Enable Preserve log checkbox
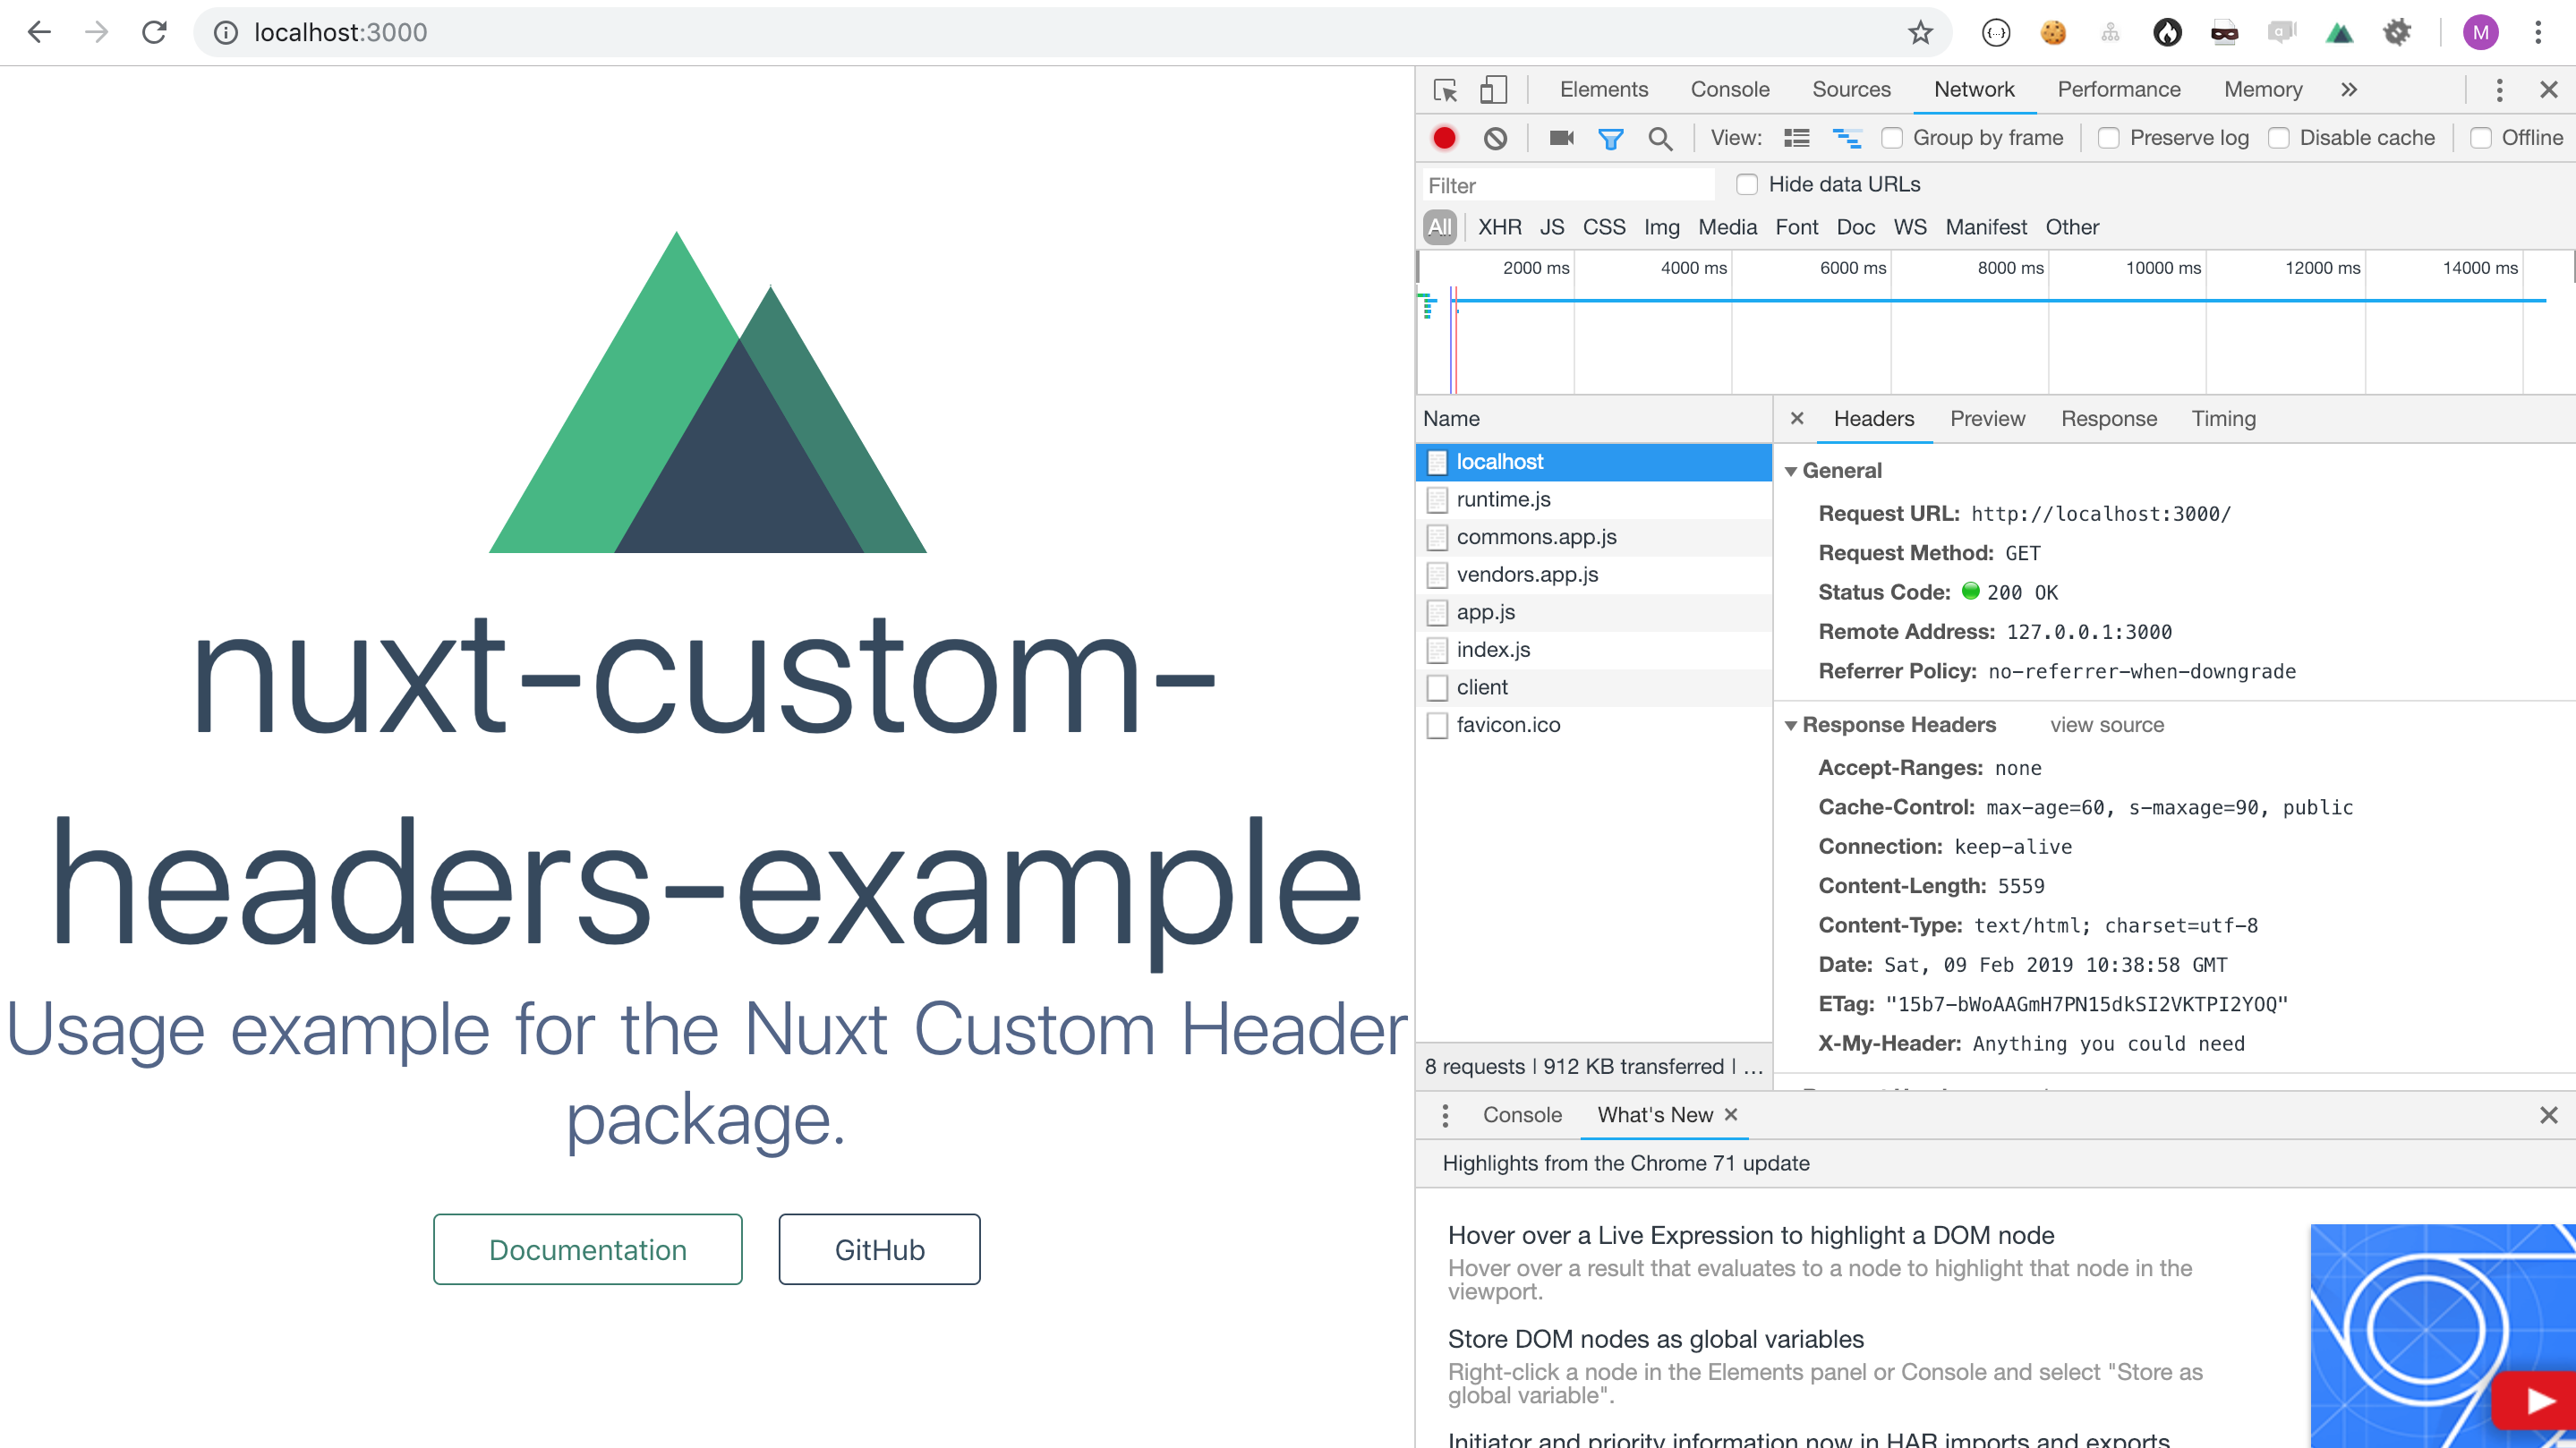This screenshot has width=2576, height=1448. (2109, 138)
